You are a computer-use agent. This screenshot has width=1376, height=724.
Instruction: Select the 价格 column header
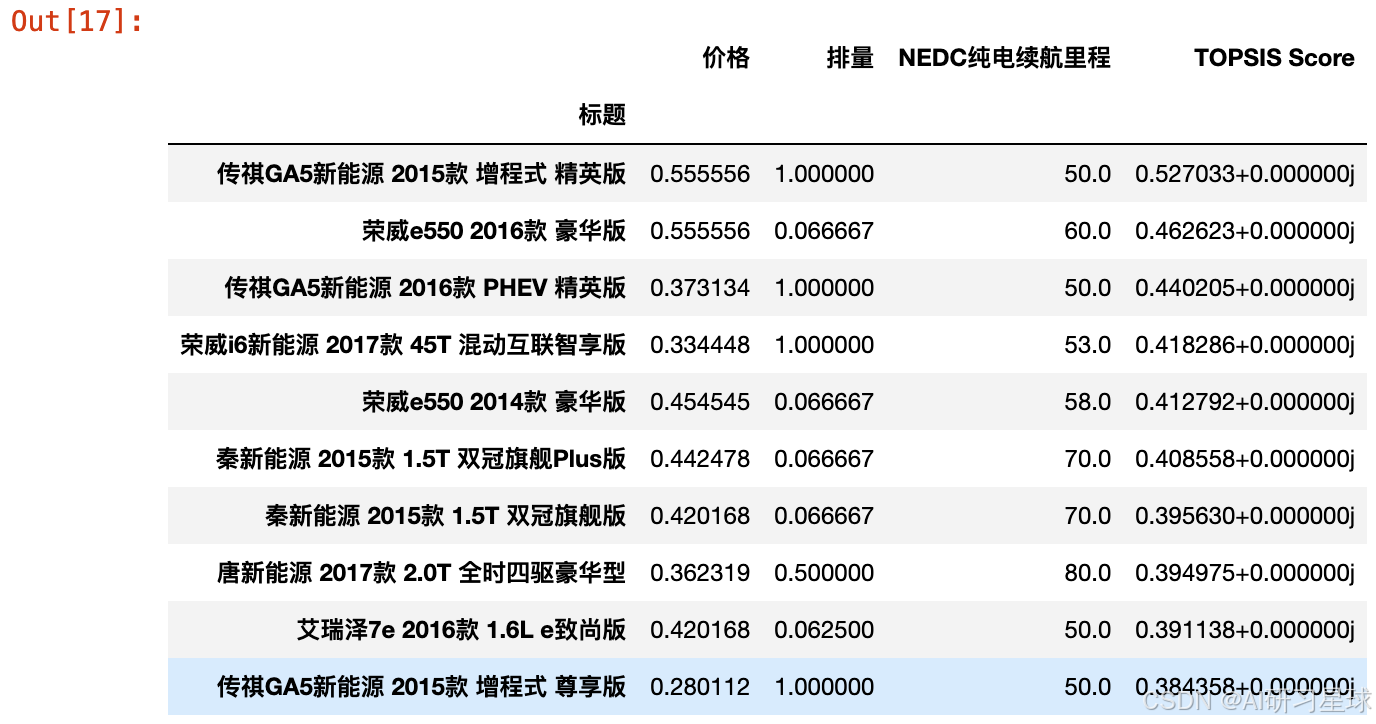click(726, 58)
